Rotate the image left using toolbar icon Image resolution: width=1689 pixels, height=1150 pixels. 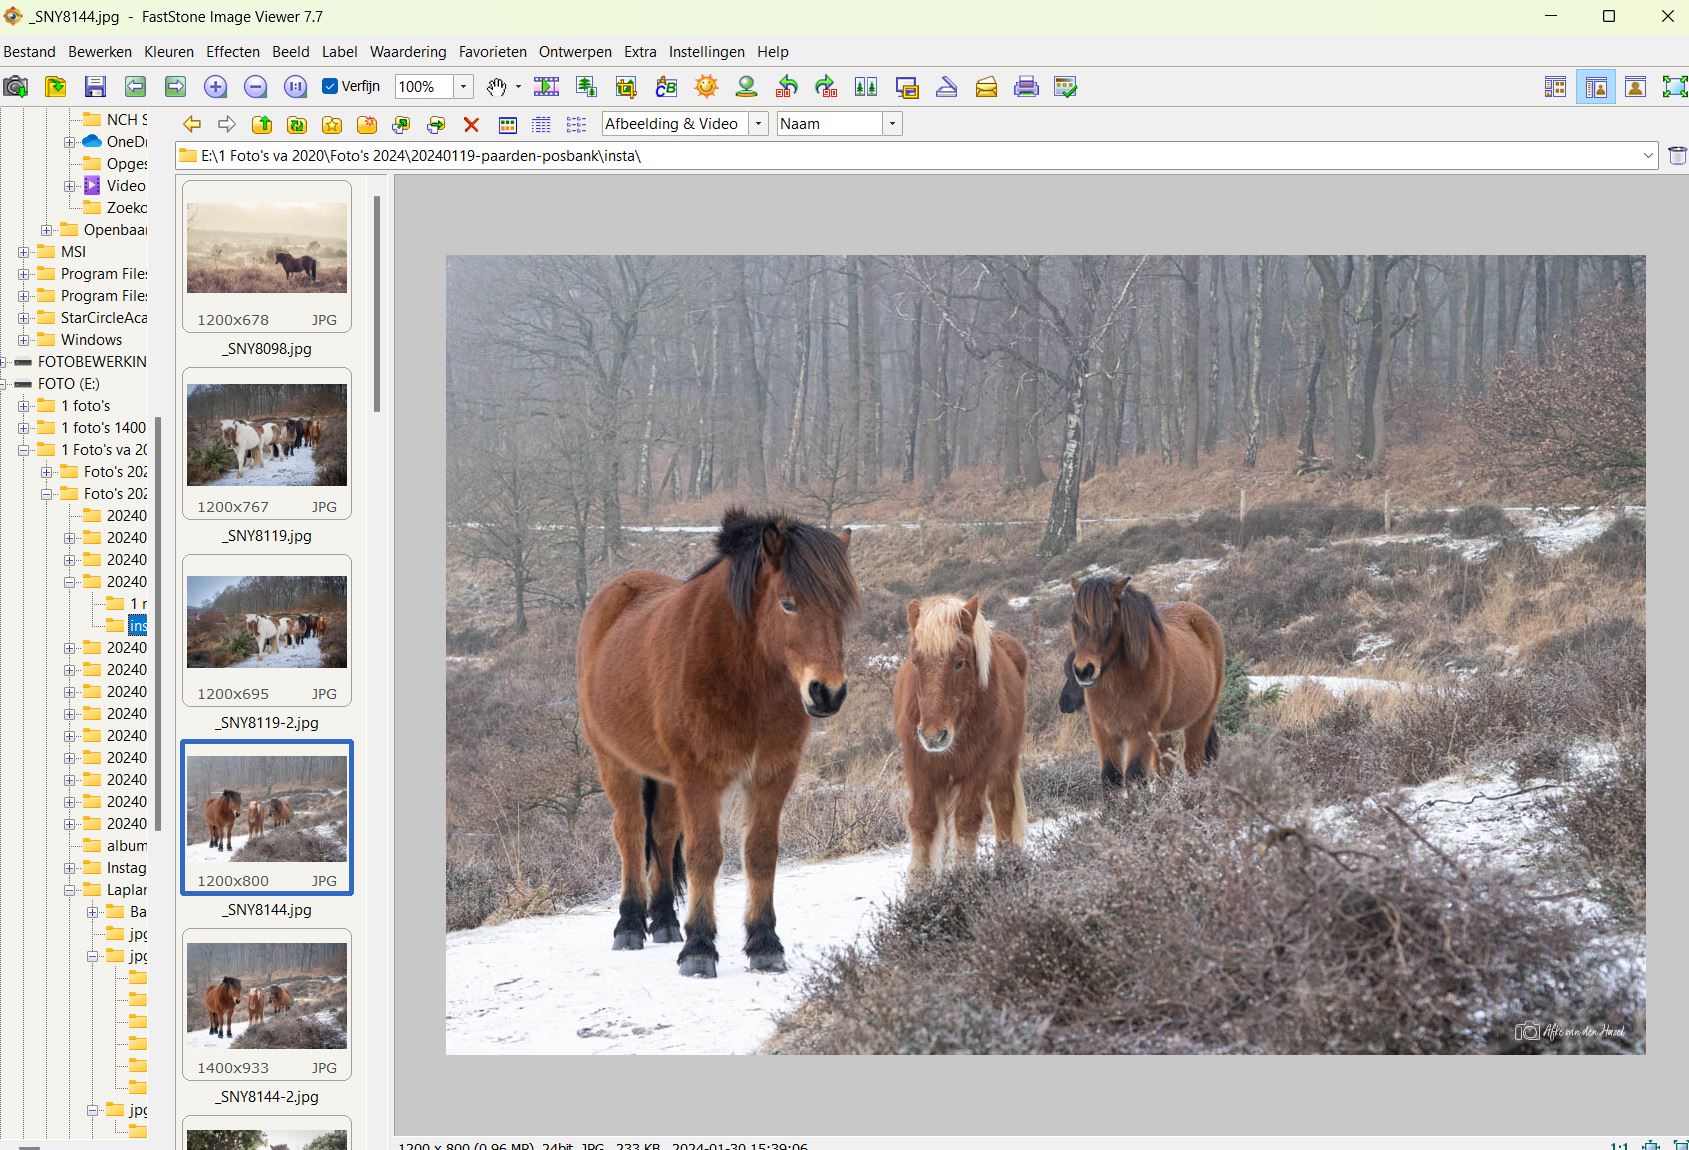(787, 87)
